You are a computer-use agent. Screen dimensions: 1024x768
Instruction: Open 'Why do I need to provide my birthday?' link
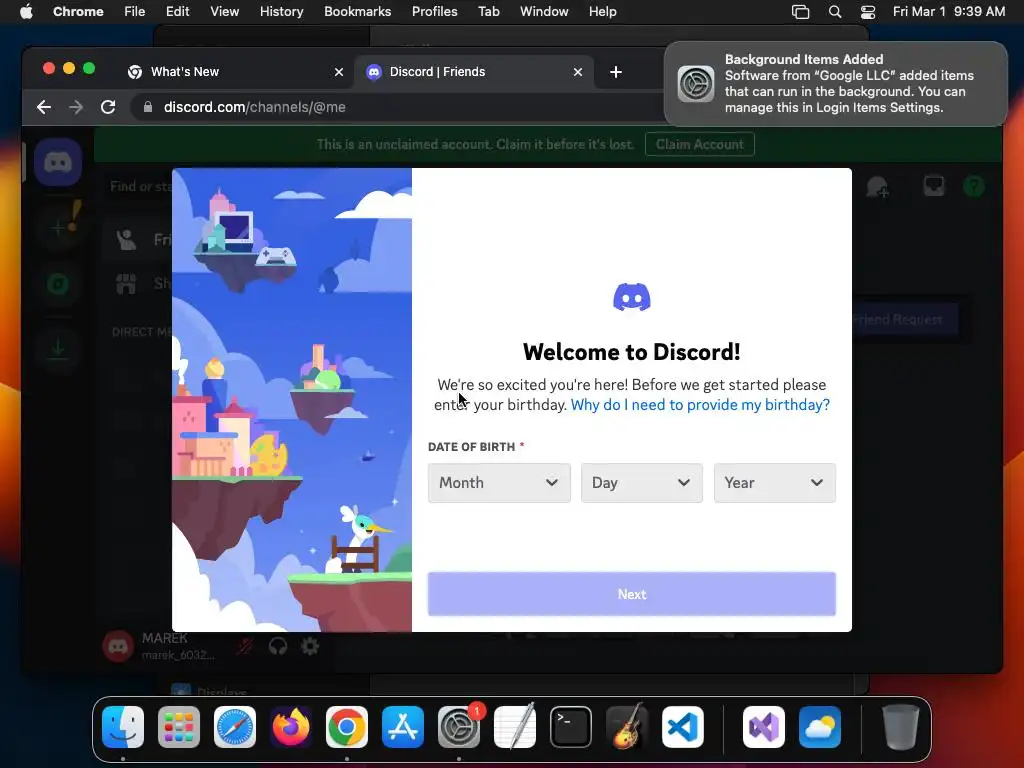pos(700,405)
